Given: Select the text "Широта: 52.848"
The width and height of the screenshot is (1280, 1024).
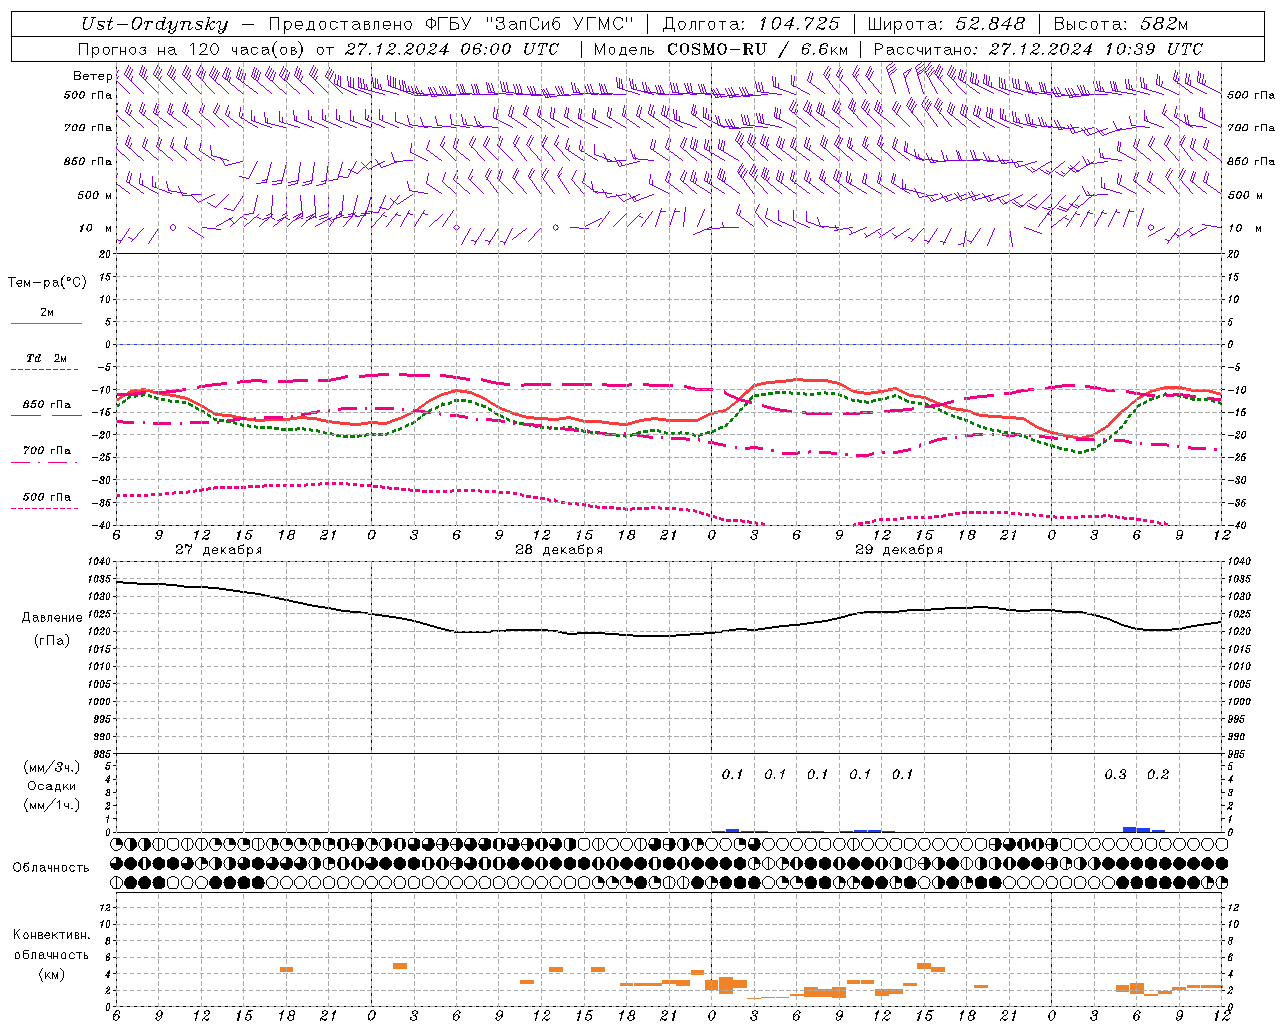Looking at the screenshot, I should coord(947,25).
